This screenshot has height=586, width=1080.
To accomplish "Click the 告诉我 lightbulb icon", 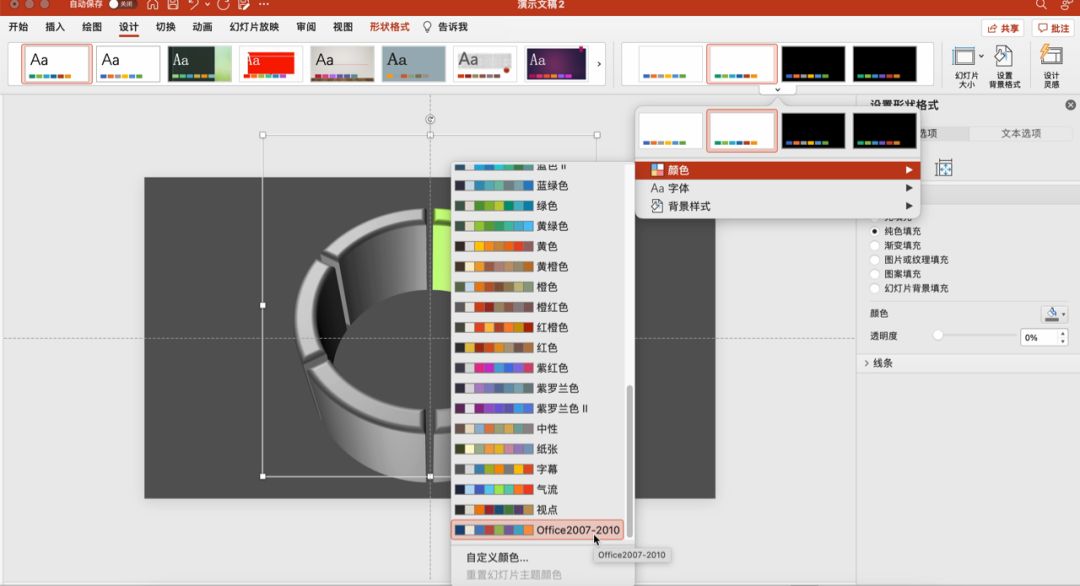I will click(427, 27).
